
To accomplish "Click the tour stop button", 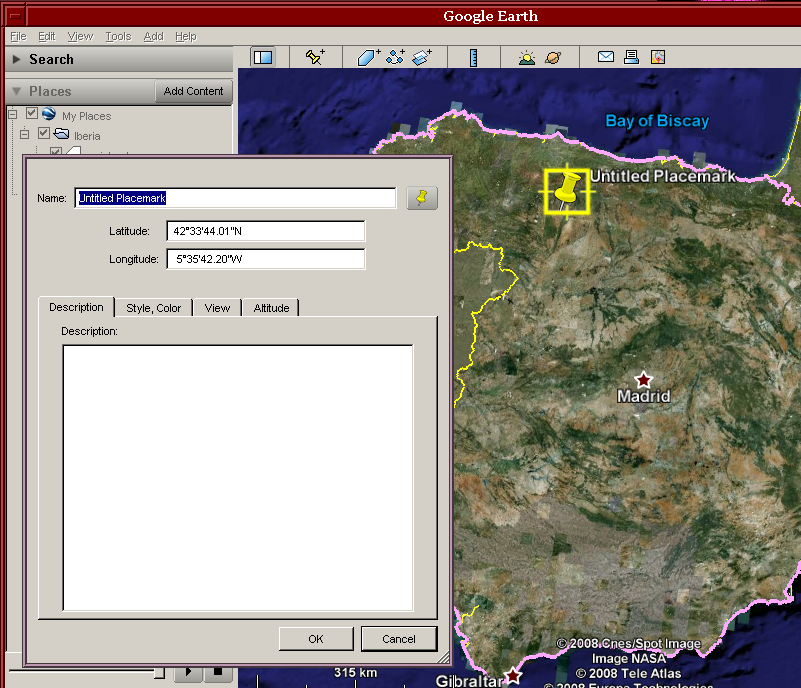I will pyautogui.click(x=218, y=672).
